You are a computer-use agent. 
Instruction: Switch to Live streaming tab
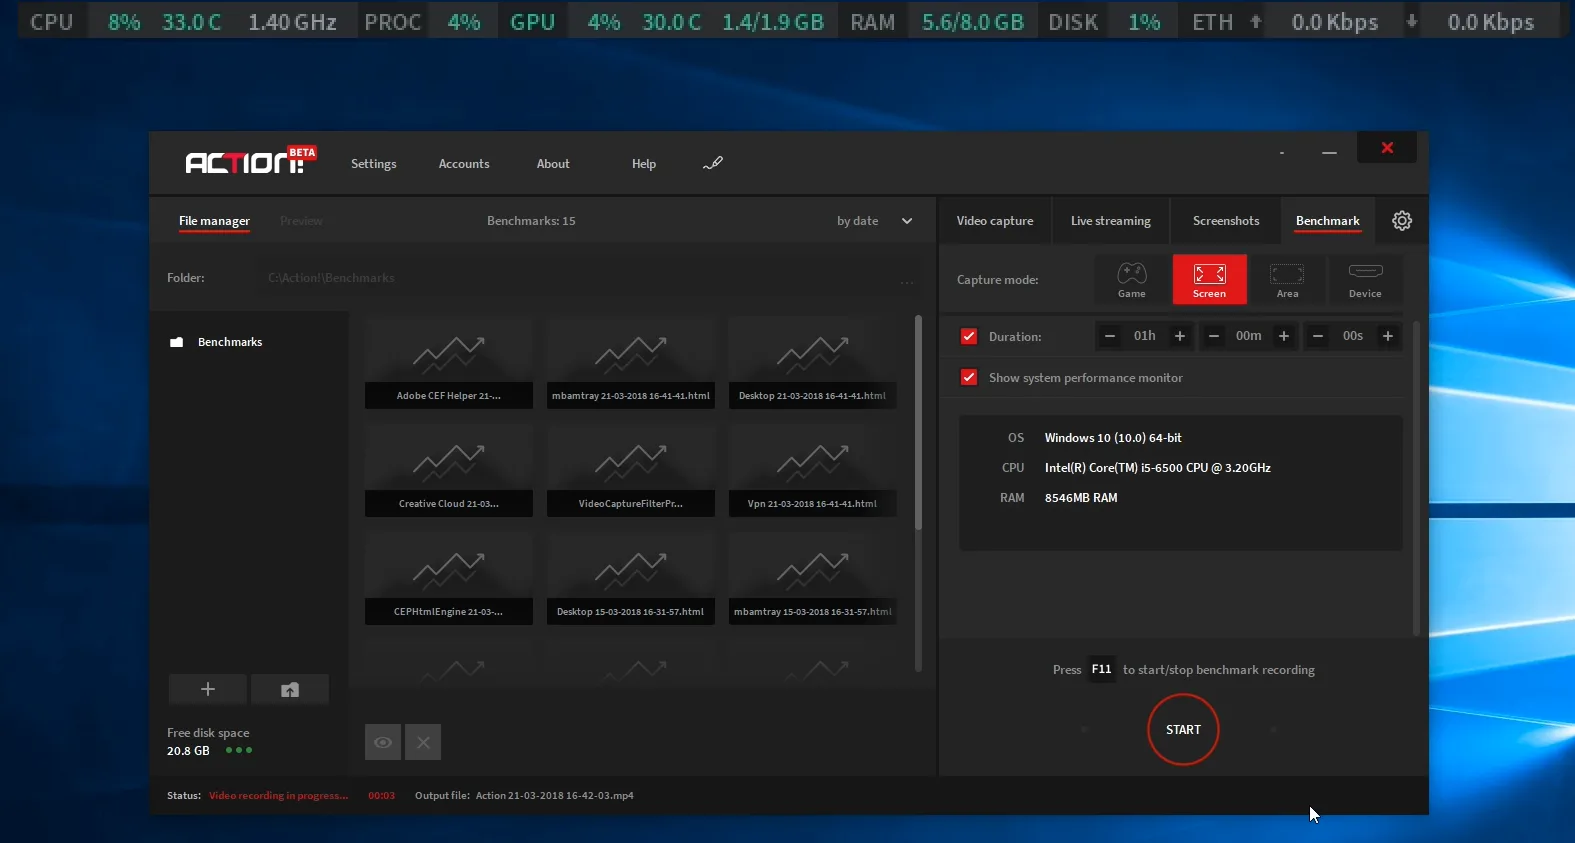(1111, 221)
